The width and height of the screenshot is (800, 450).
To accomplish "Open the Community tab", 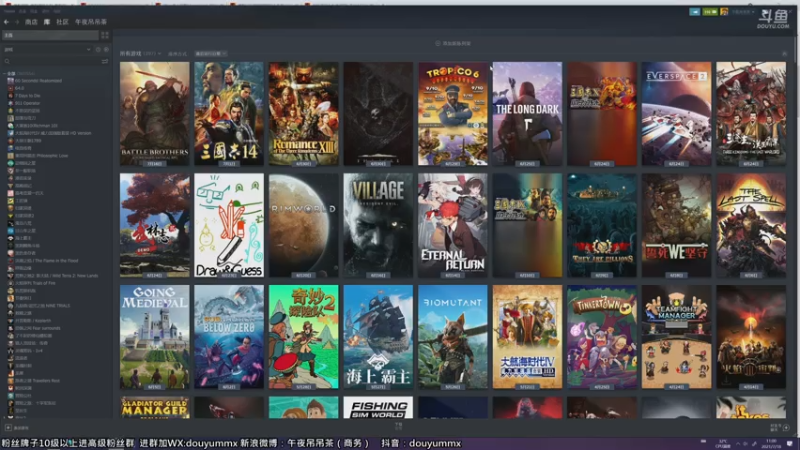I will tap(62, 22).
